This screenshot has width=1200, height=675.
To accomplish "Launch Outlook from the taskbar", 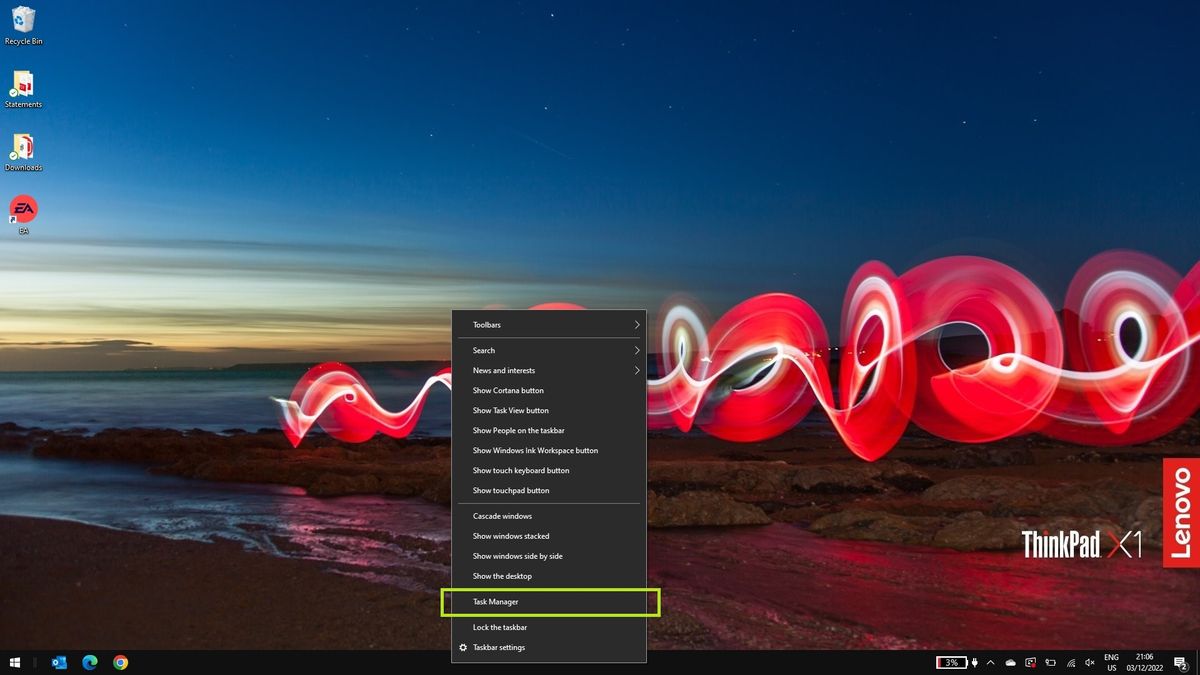I will pyautogui.click(x=59, y=662).
